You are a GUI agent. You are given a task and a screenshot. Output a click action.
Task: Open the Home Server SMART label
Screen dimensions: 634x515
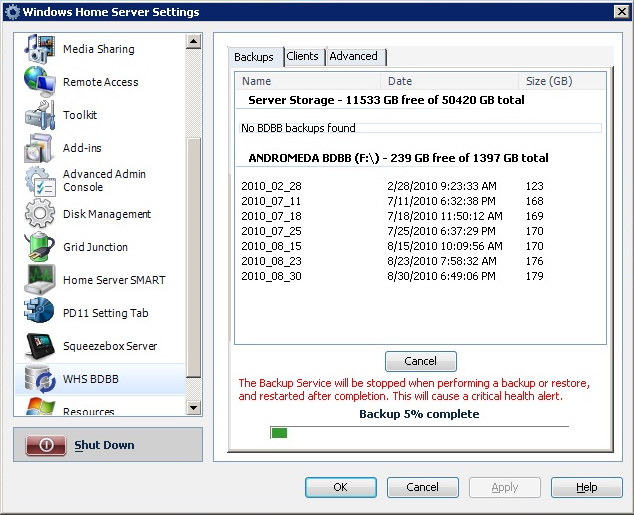pos(114,280)
